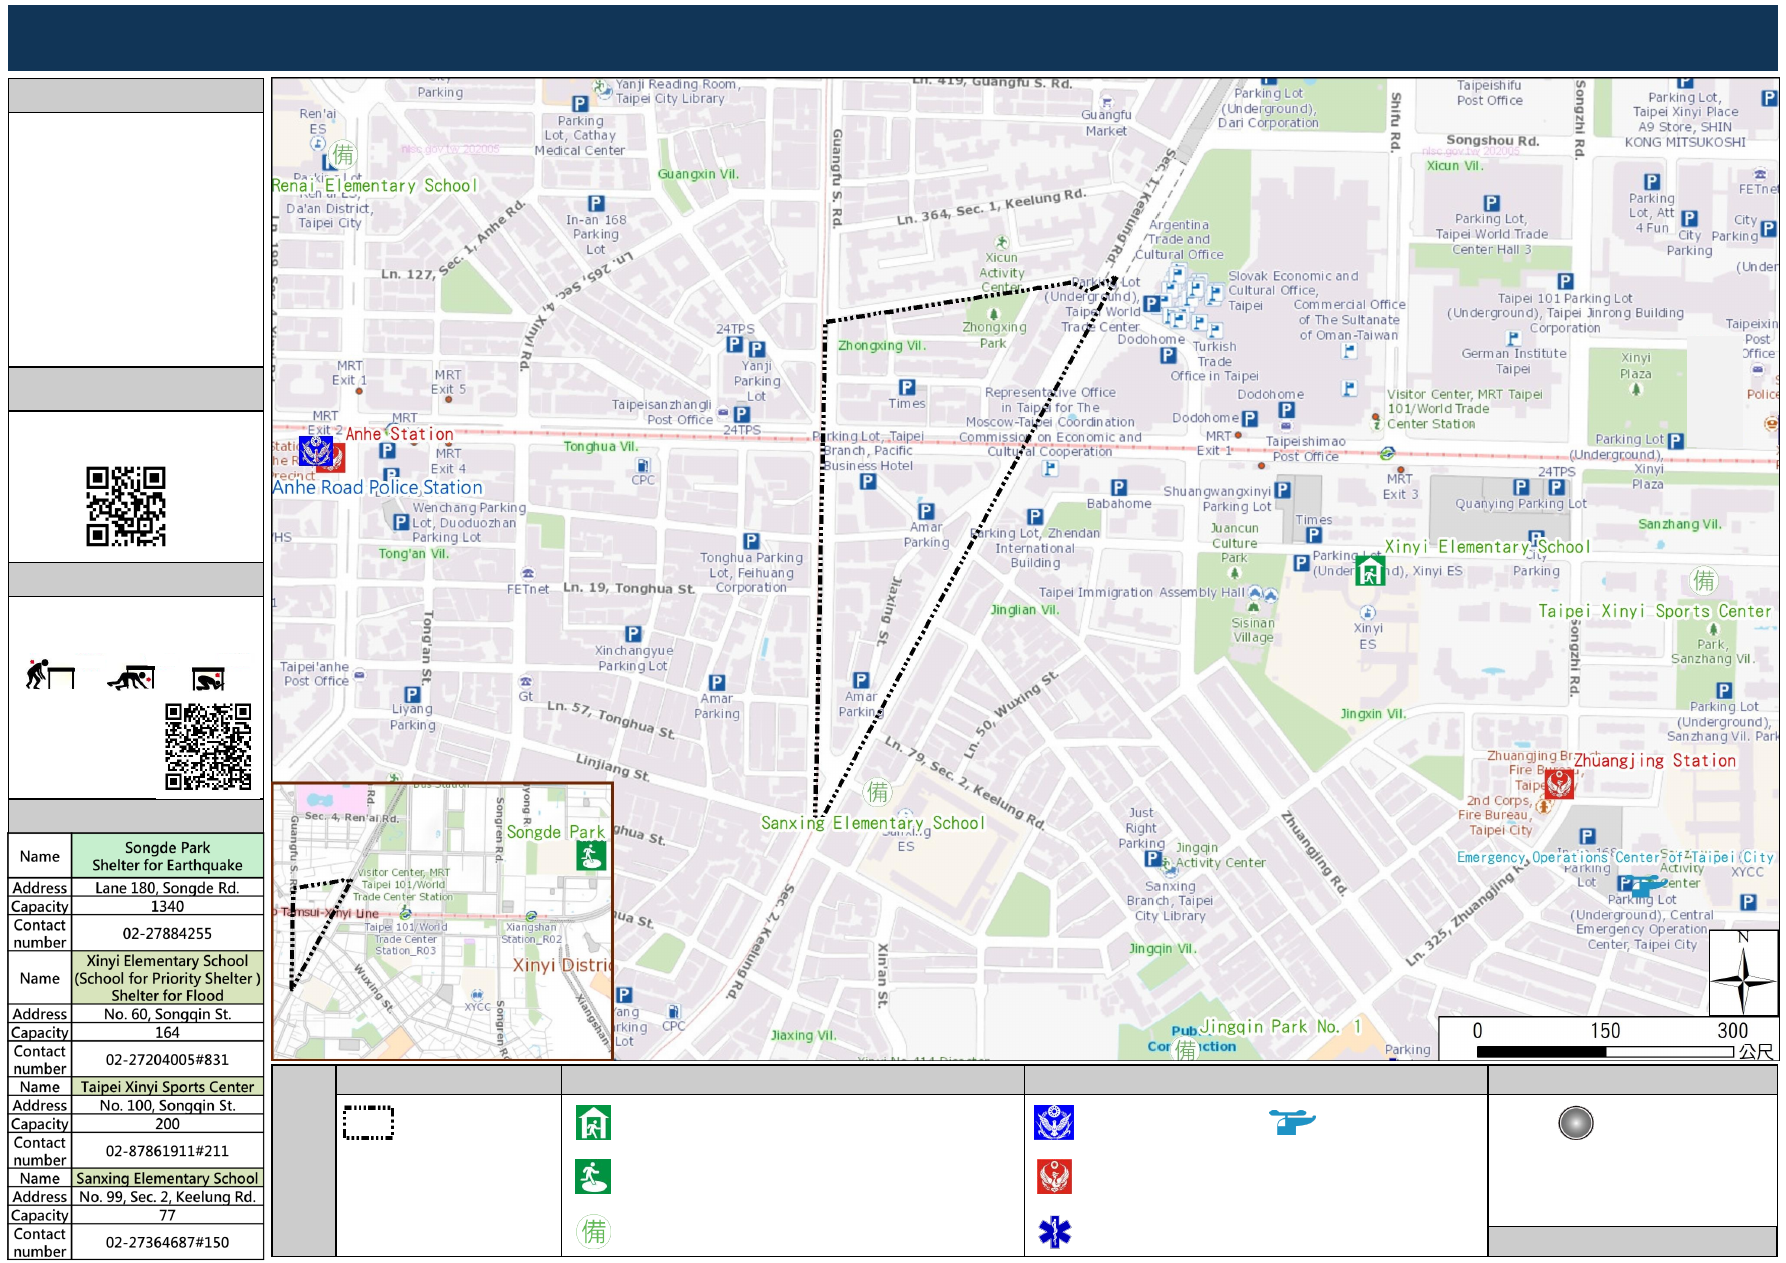Open the inset overview map of Xinyi District

click(442, 921)
